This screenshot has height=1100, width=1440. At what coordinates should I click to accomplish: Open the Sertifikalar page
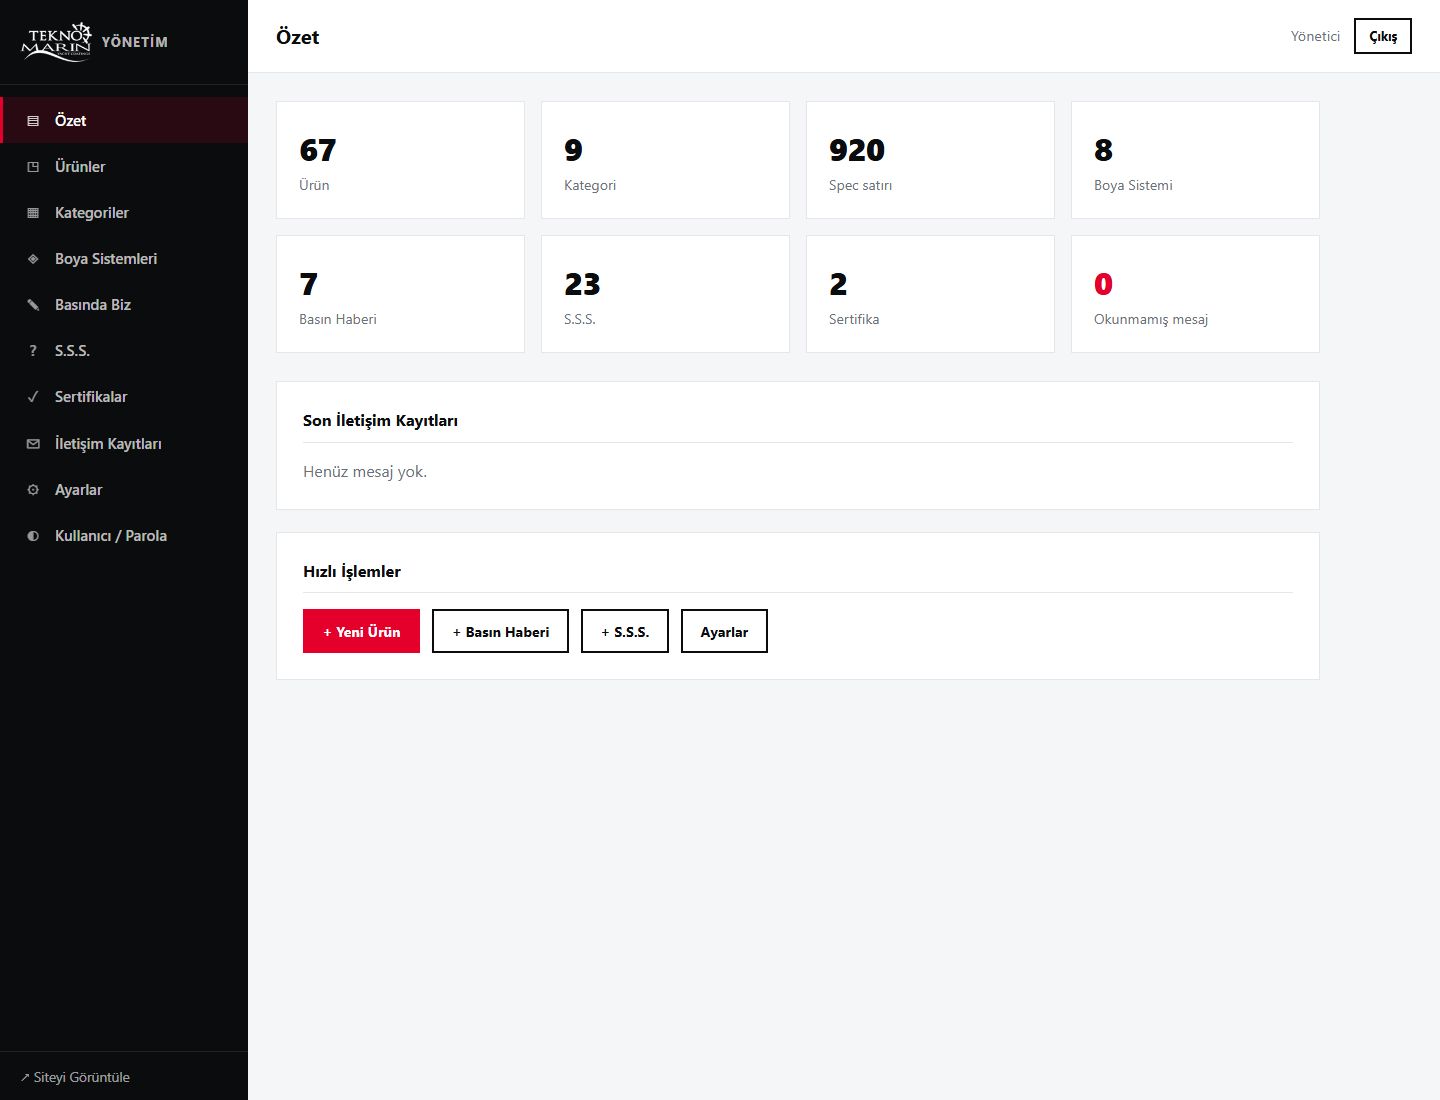pos(124,396)
